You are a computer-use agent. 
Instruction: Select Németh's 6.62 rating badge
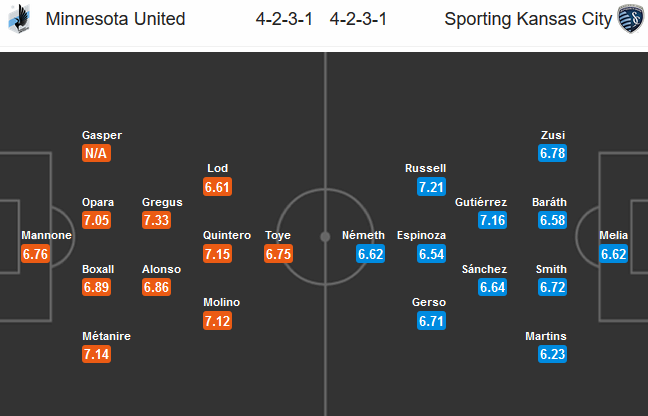pos(371,254)
